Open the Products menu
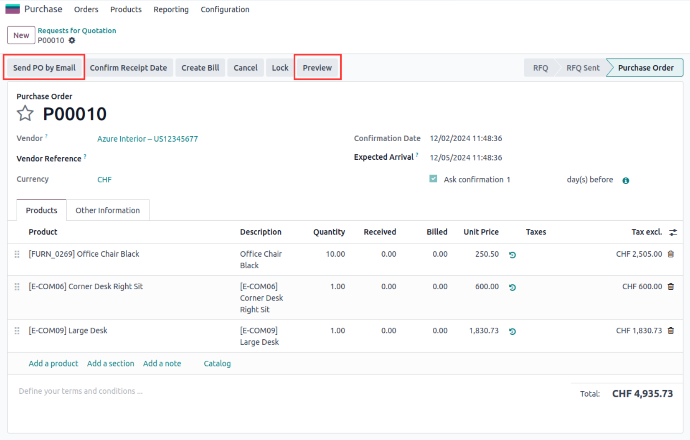 [x=126, y=9]
